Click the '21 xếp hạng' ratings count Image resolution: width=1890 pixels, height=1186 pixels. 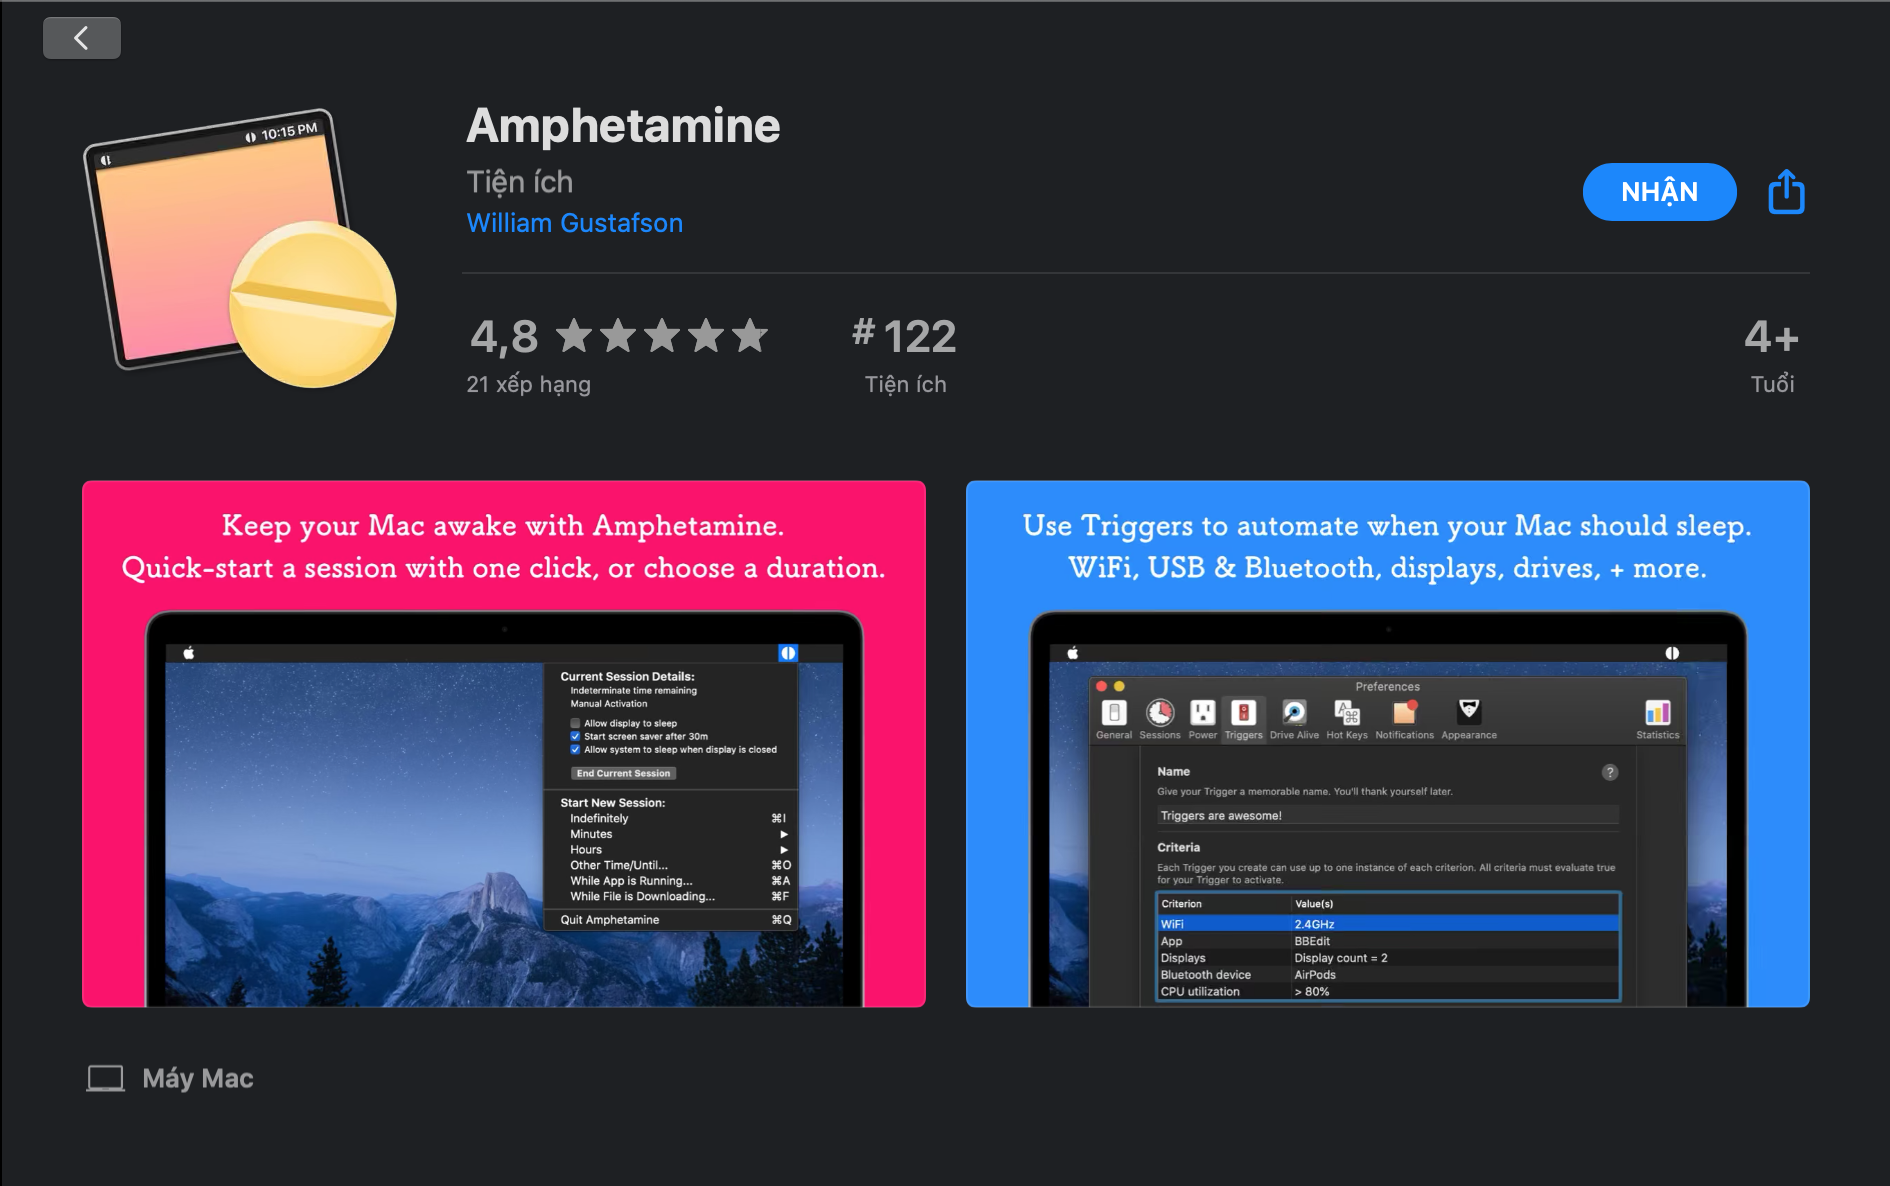point(529,384)
